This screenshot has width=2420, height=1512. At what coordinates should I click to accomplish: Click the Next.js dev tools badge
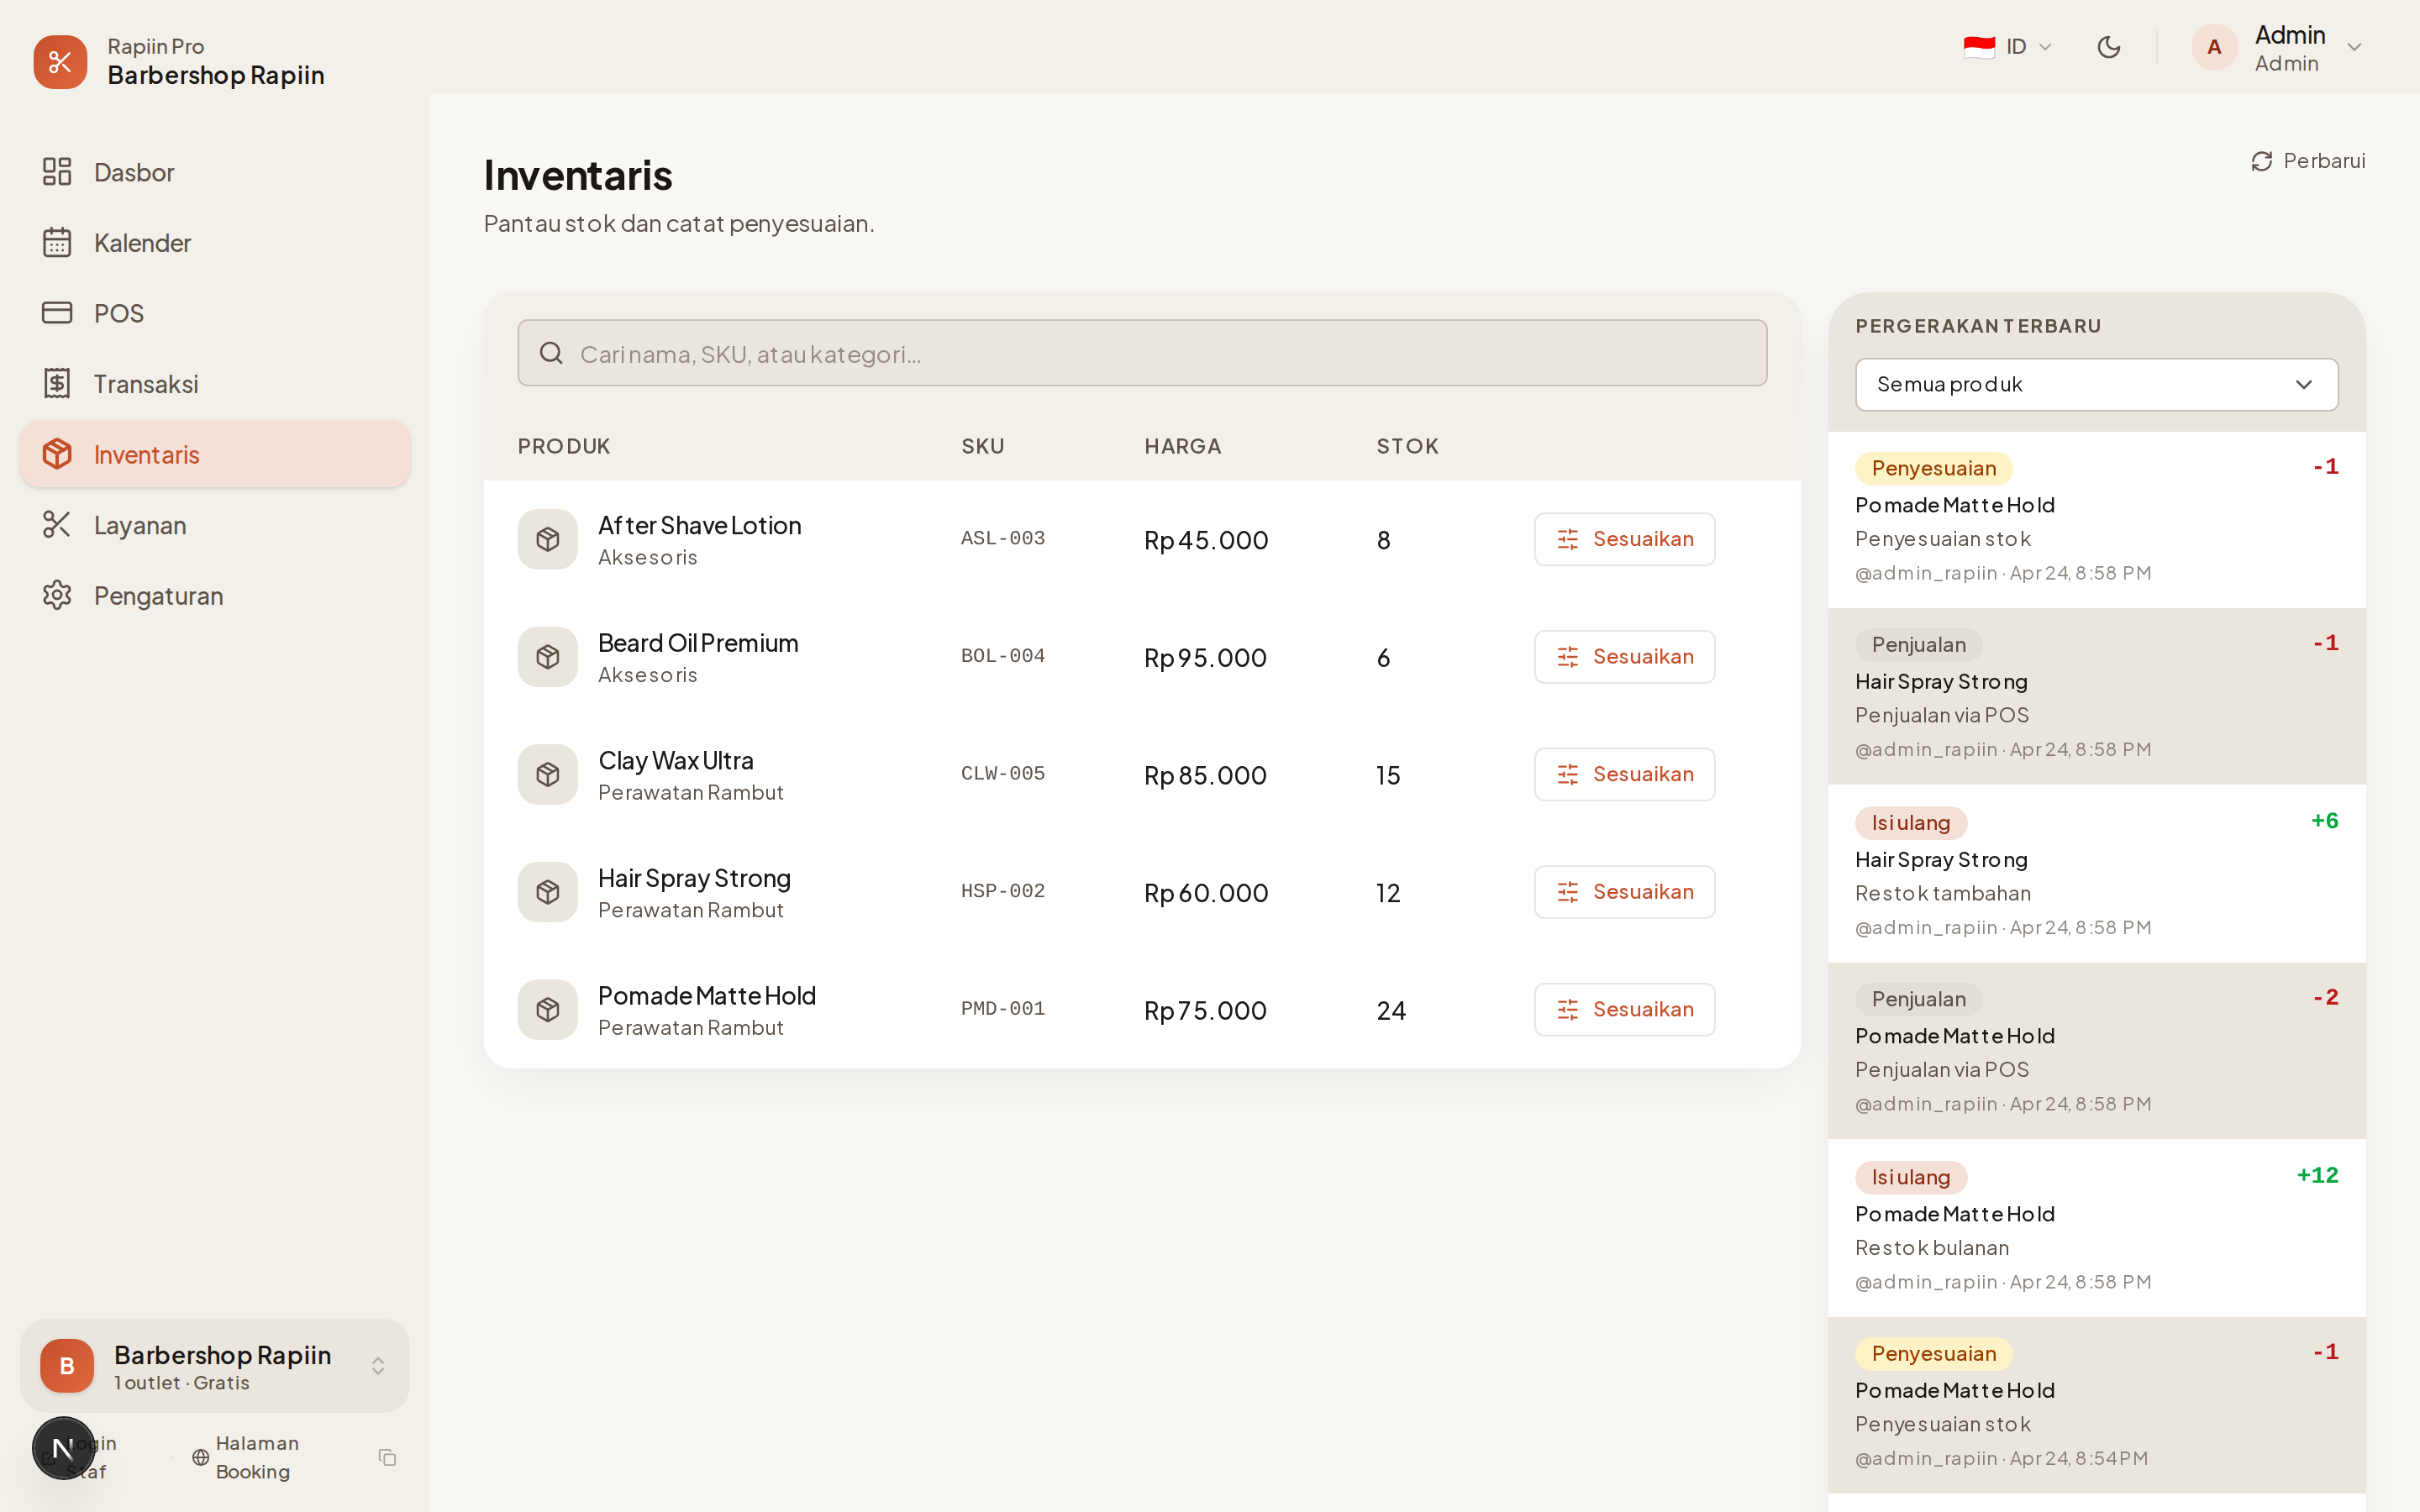click(63, 1447)
